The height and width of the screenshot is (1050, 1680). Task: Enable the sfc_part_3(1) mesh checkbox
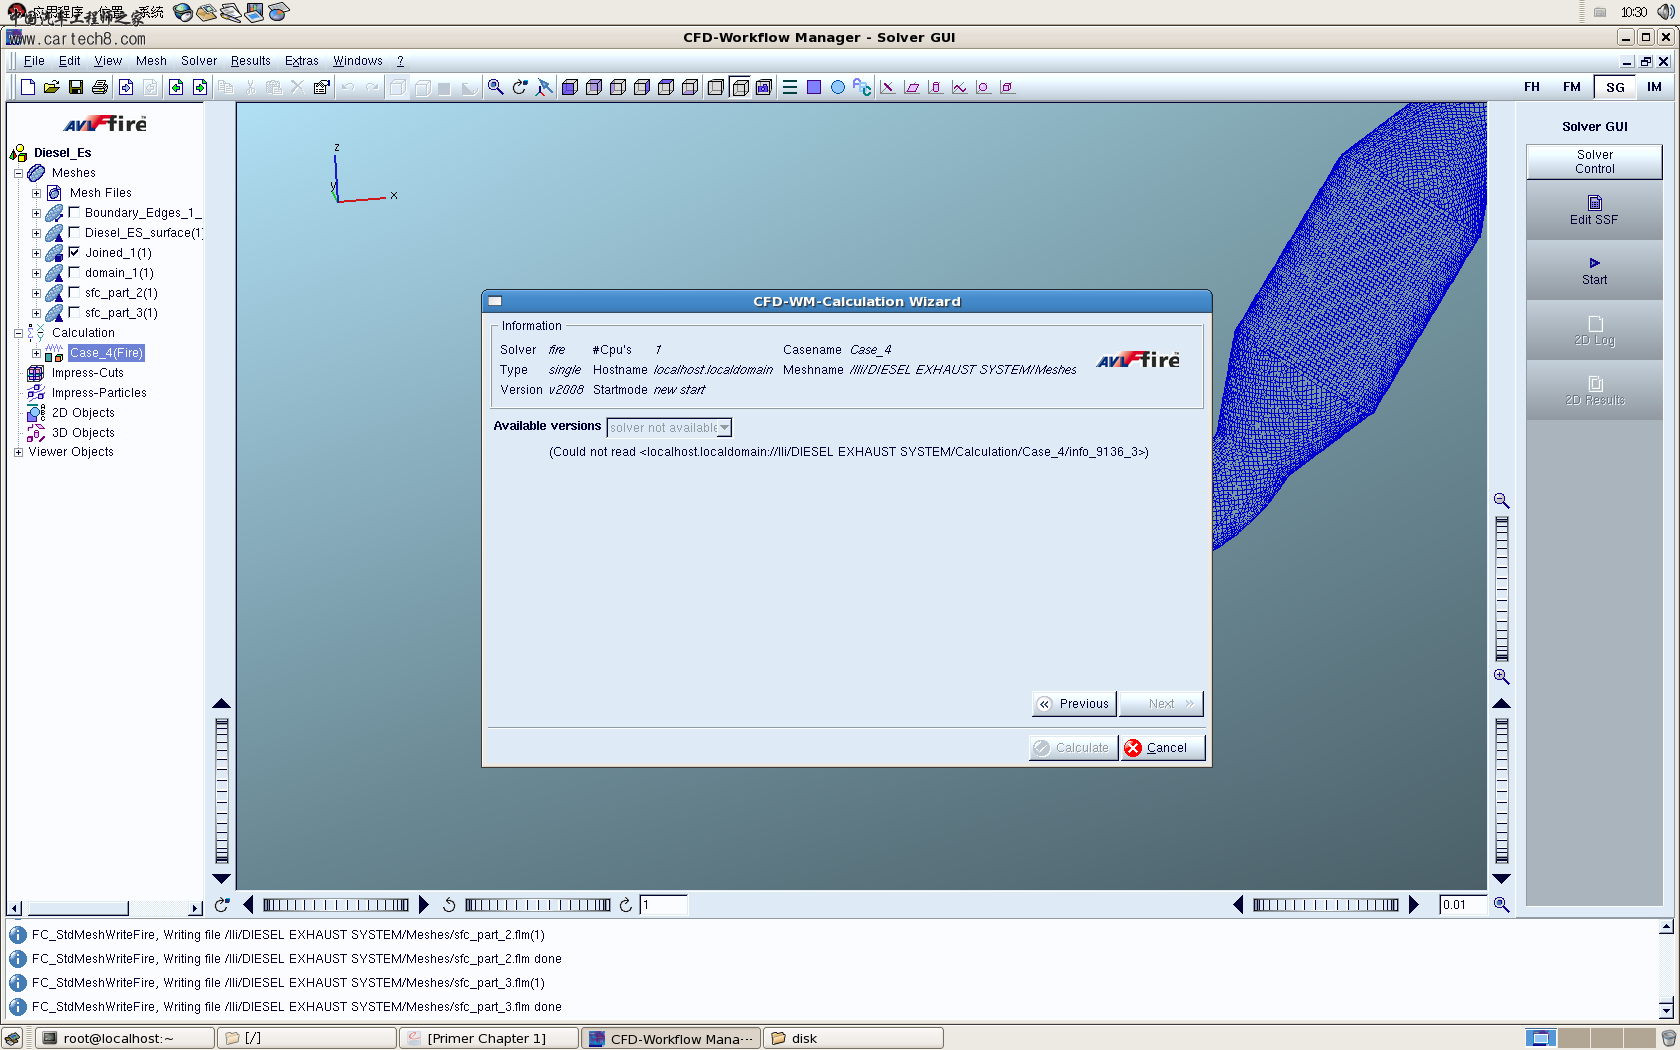pyautogui.click(x=74, y=312)
